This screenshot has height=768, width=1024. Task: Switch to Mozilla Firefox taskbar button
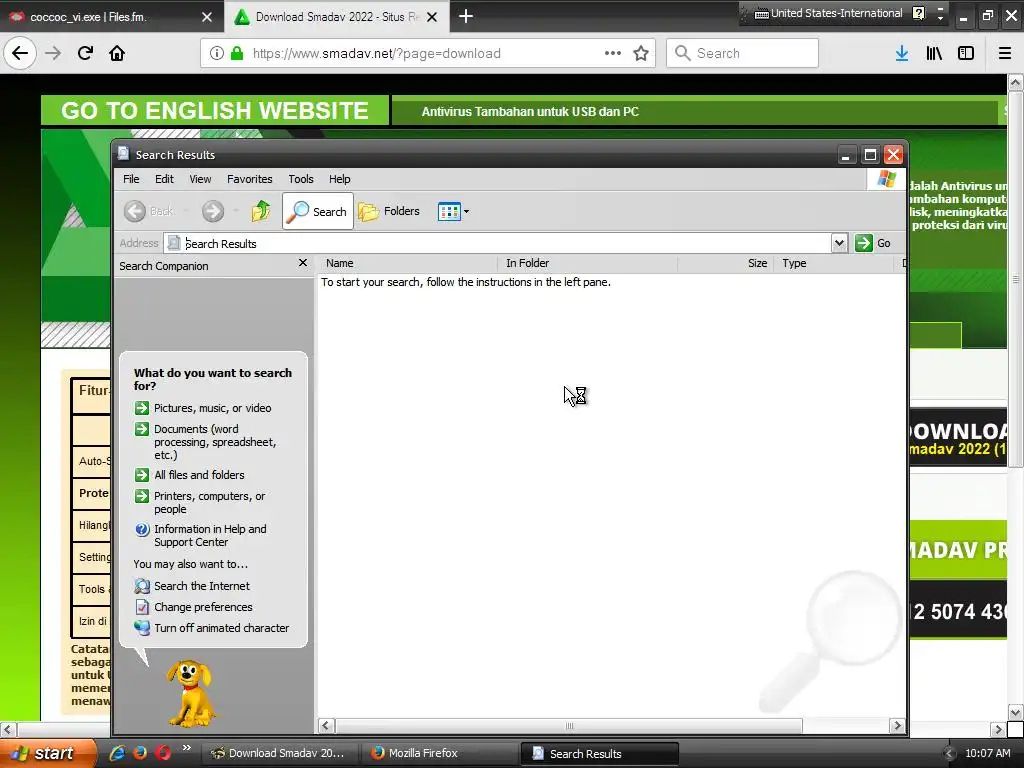pos(439,753)
